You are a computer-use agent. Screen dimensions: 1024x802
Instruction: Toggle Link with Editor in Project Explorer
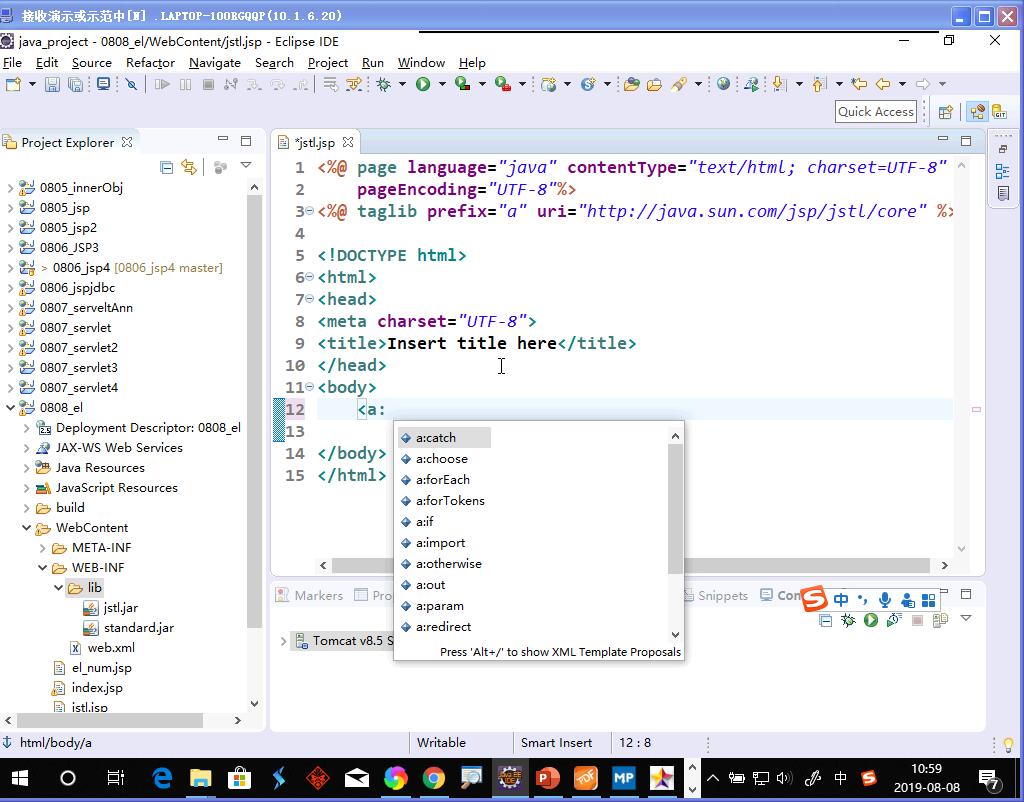pos(189,167)
